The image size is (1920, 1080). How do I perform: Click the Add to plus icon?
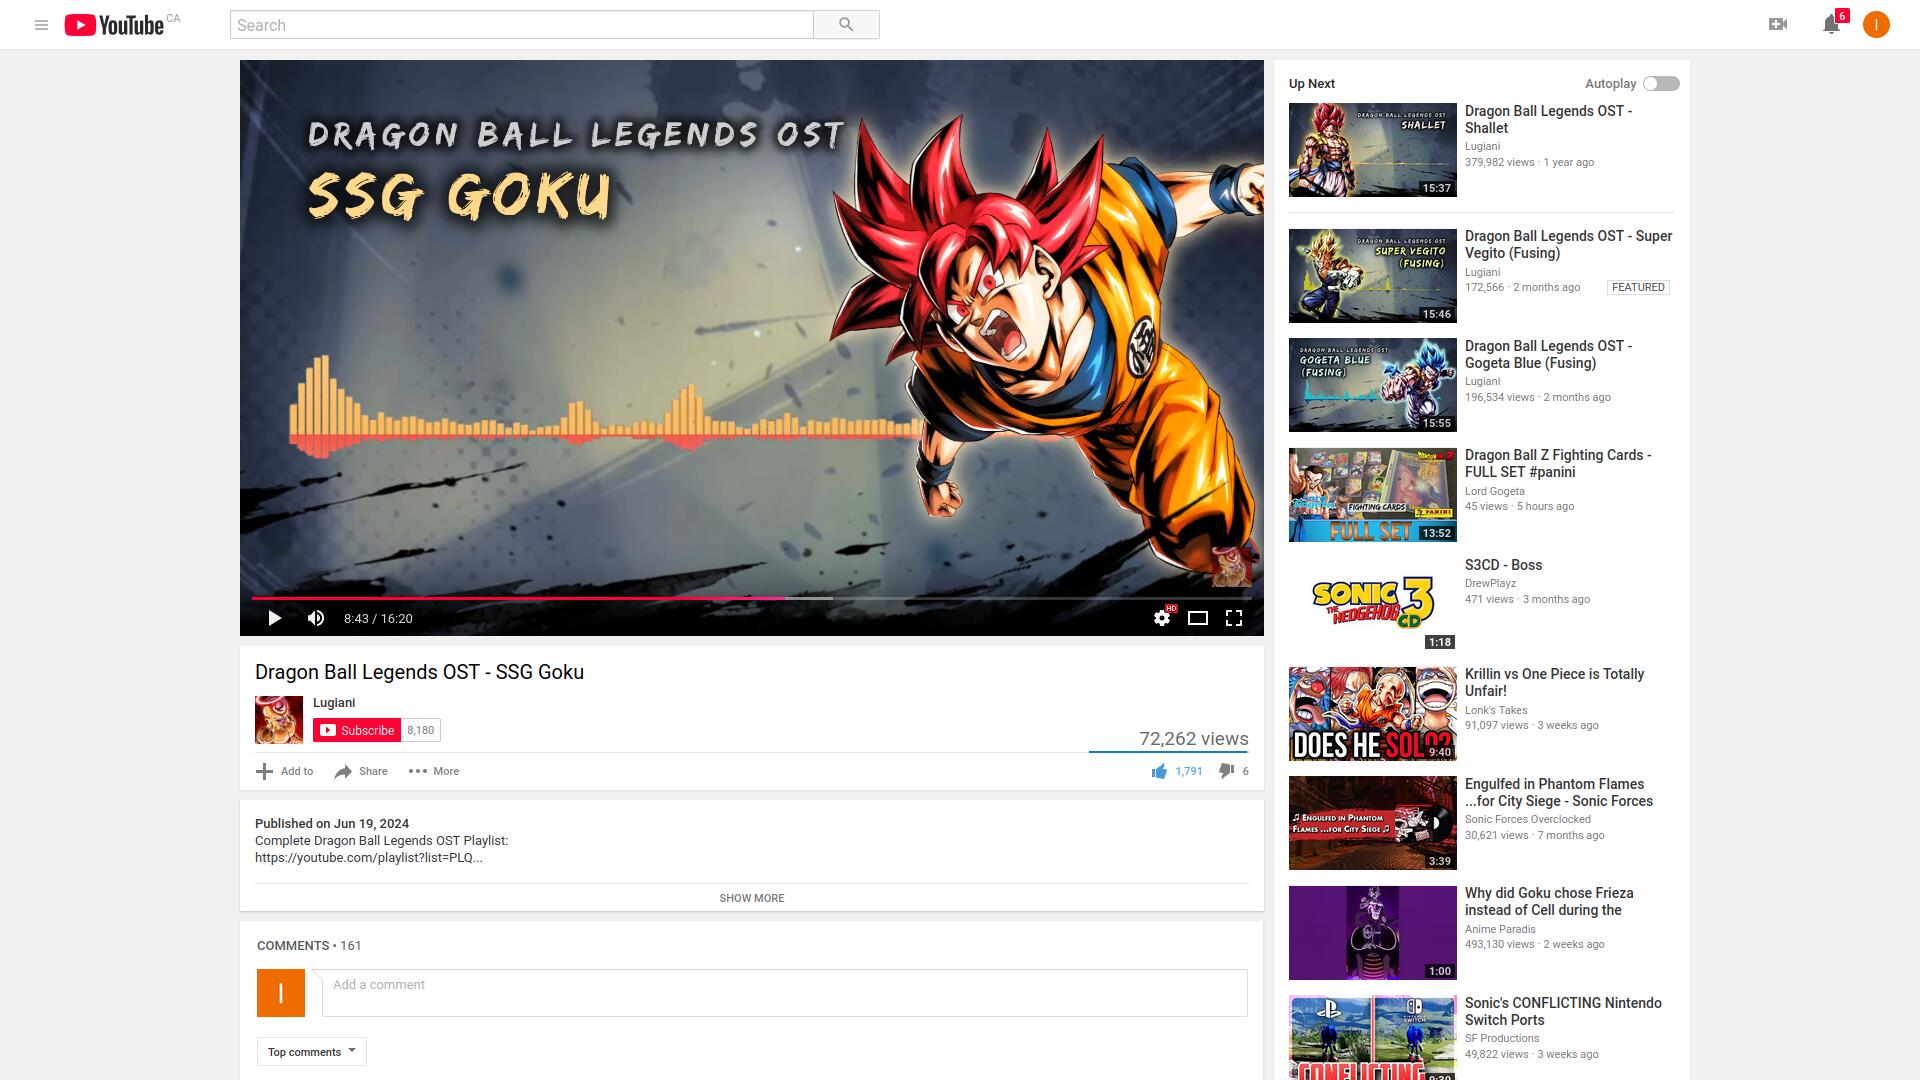pos(264,771)
